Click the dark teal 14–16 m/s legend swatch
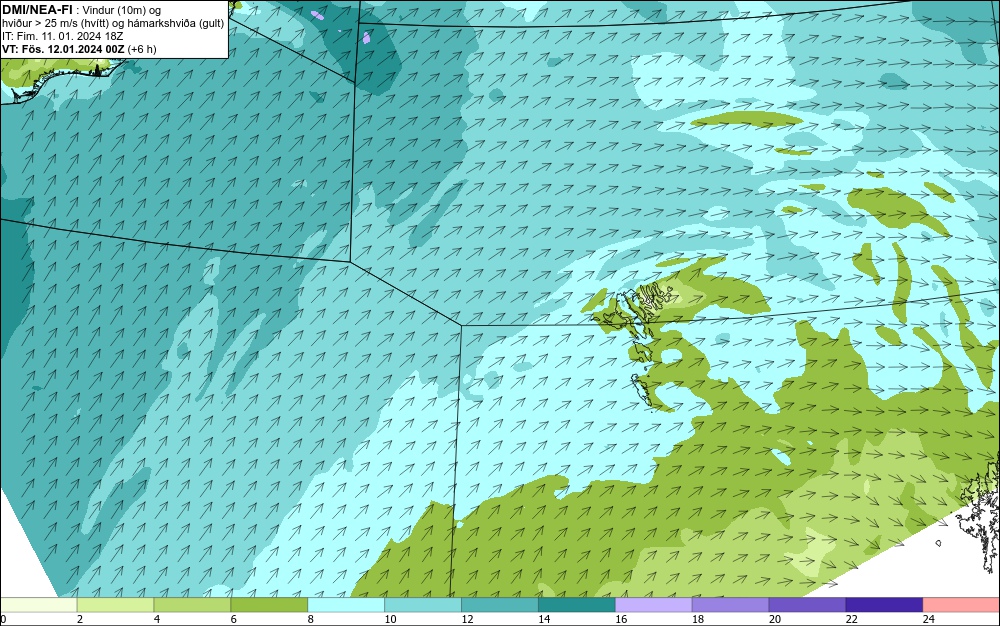Viewport: 1000px width, 626px height. (x=577, y=605)
